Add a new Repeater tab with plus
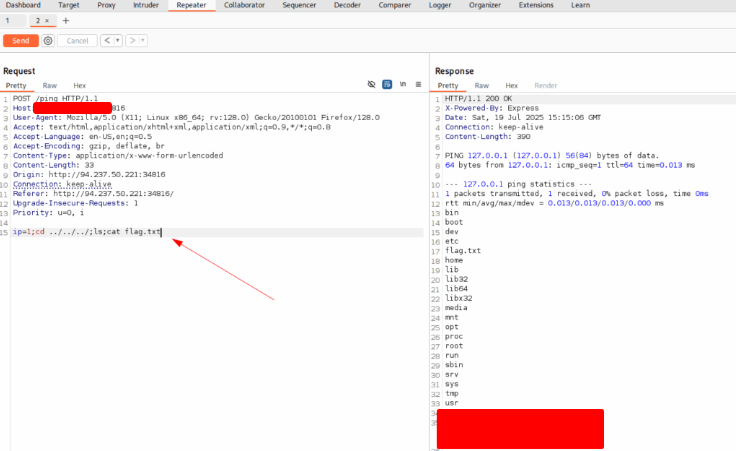The width and height of the screenshot is (737, 451). pos(66,20)
